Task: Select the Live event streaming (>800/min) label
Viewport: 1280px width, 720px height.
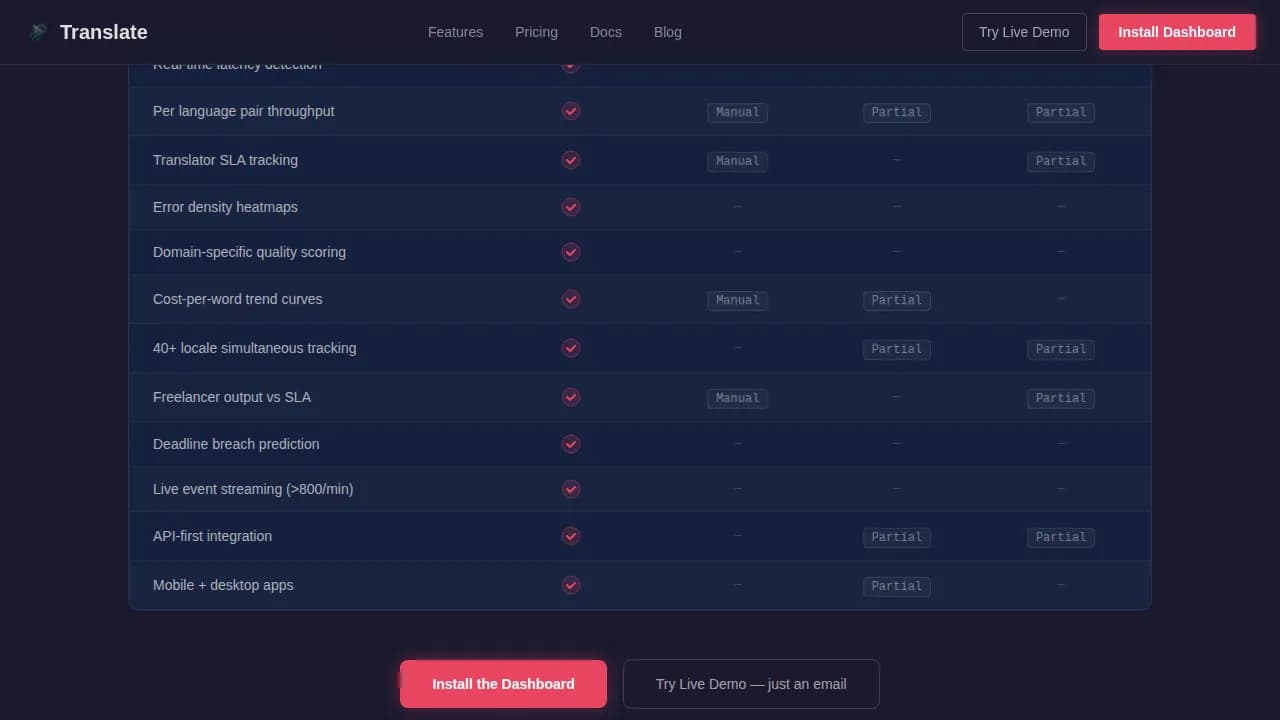Action: (253, 489)
